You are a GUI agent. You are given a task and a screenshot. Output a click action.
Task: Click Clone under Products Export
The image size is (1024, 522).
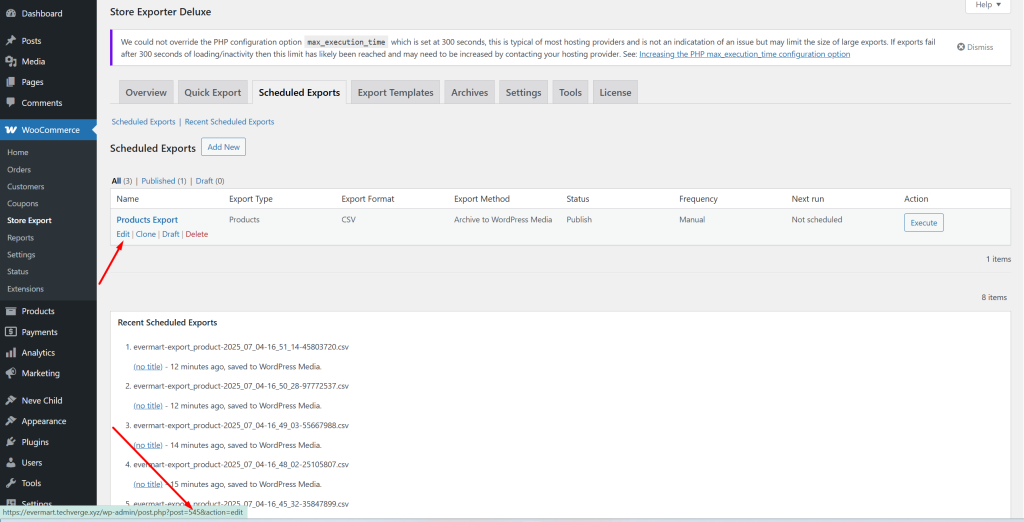146,234
